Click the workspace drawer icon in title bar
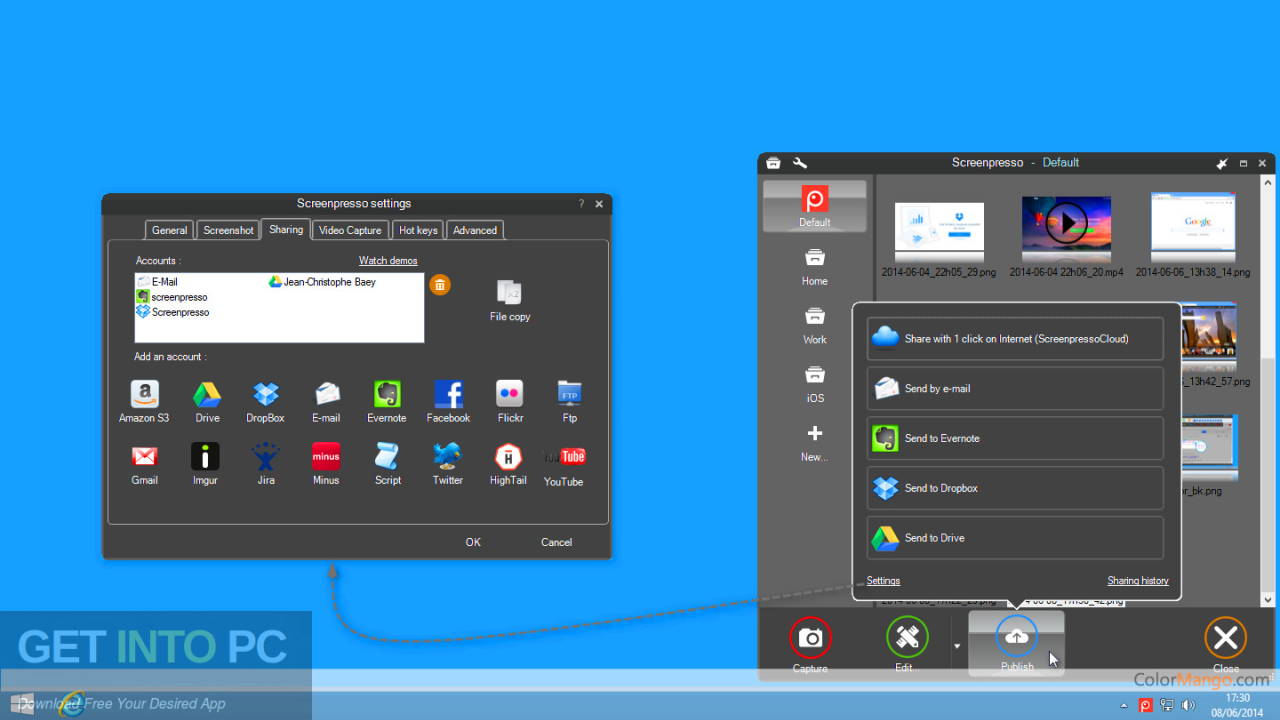 pos(773,163)
